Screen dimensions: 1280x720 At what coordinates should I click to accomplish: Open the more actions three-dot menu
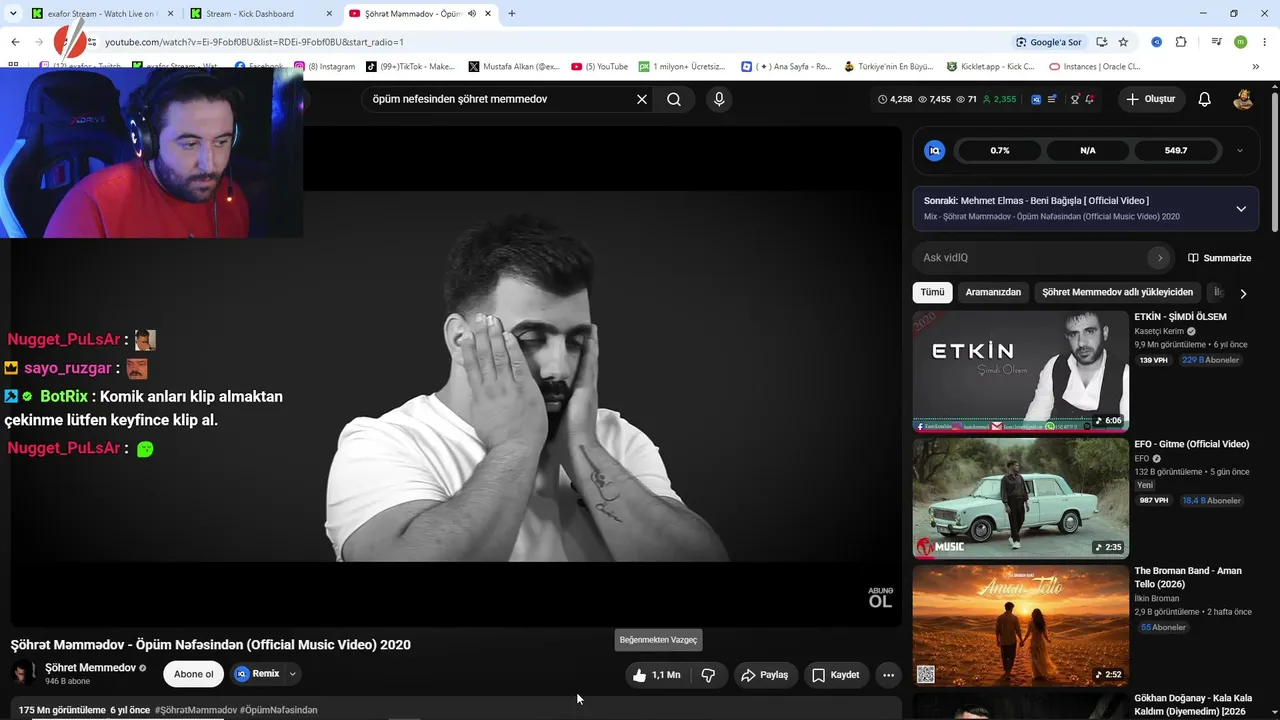(x=888, y=675)
